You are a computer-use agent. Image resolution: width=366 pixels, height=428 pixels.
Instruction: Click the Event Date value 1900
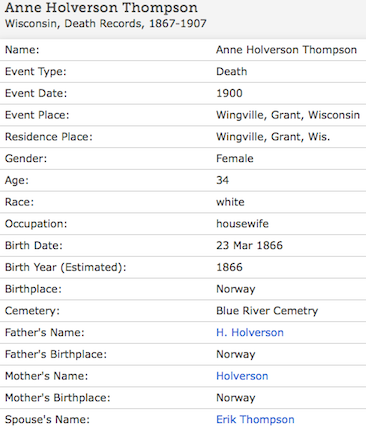(229, 93)
